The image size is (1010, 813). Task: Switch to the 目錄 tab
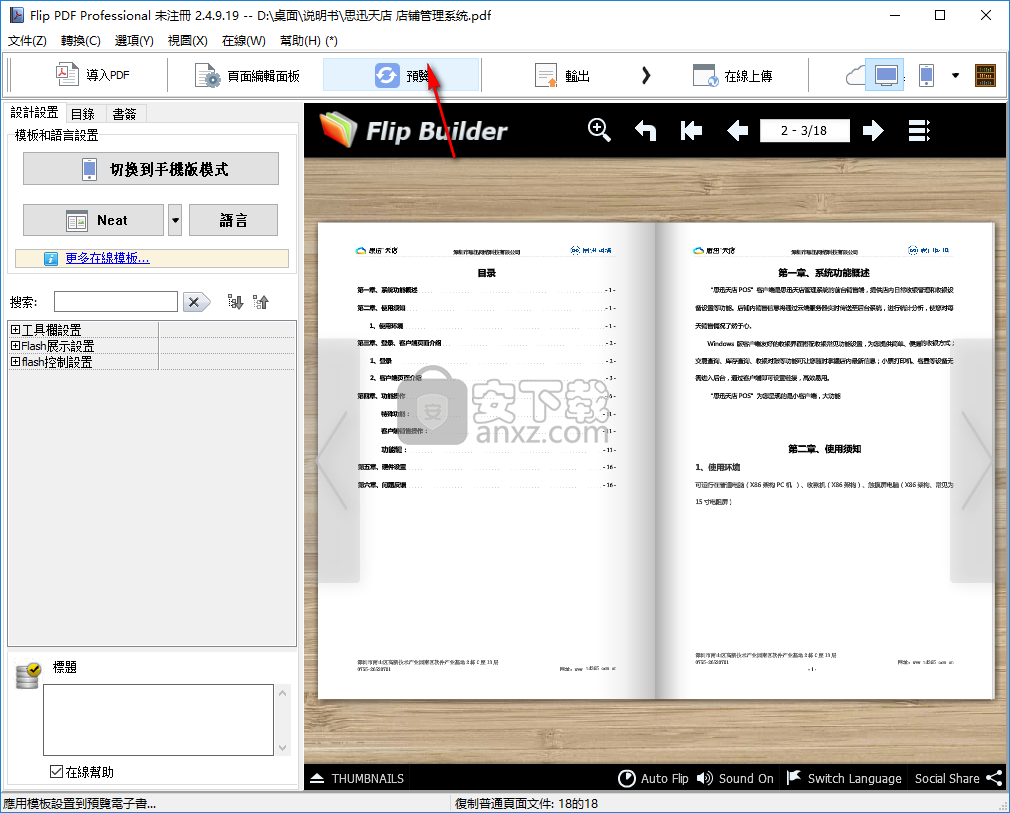coord(83,114)
